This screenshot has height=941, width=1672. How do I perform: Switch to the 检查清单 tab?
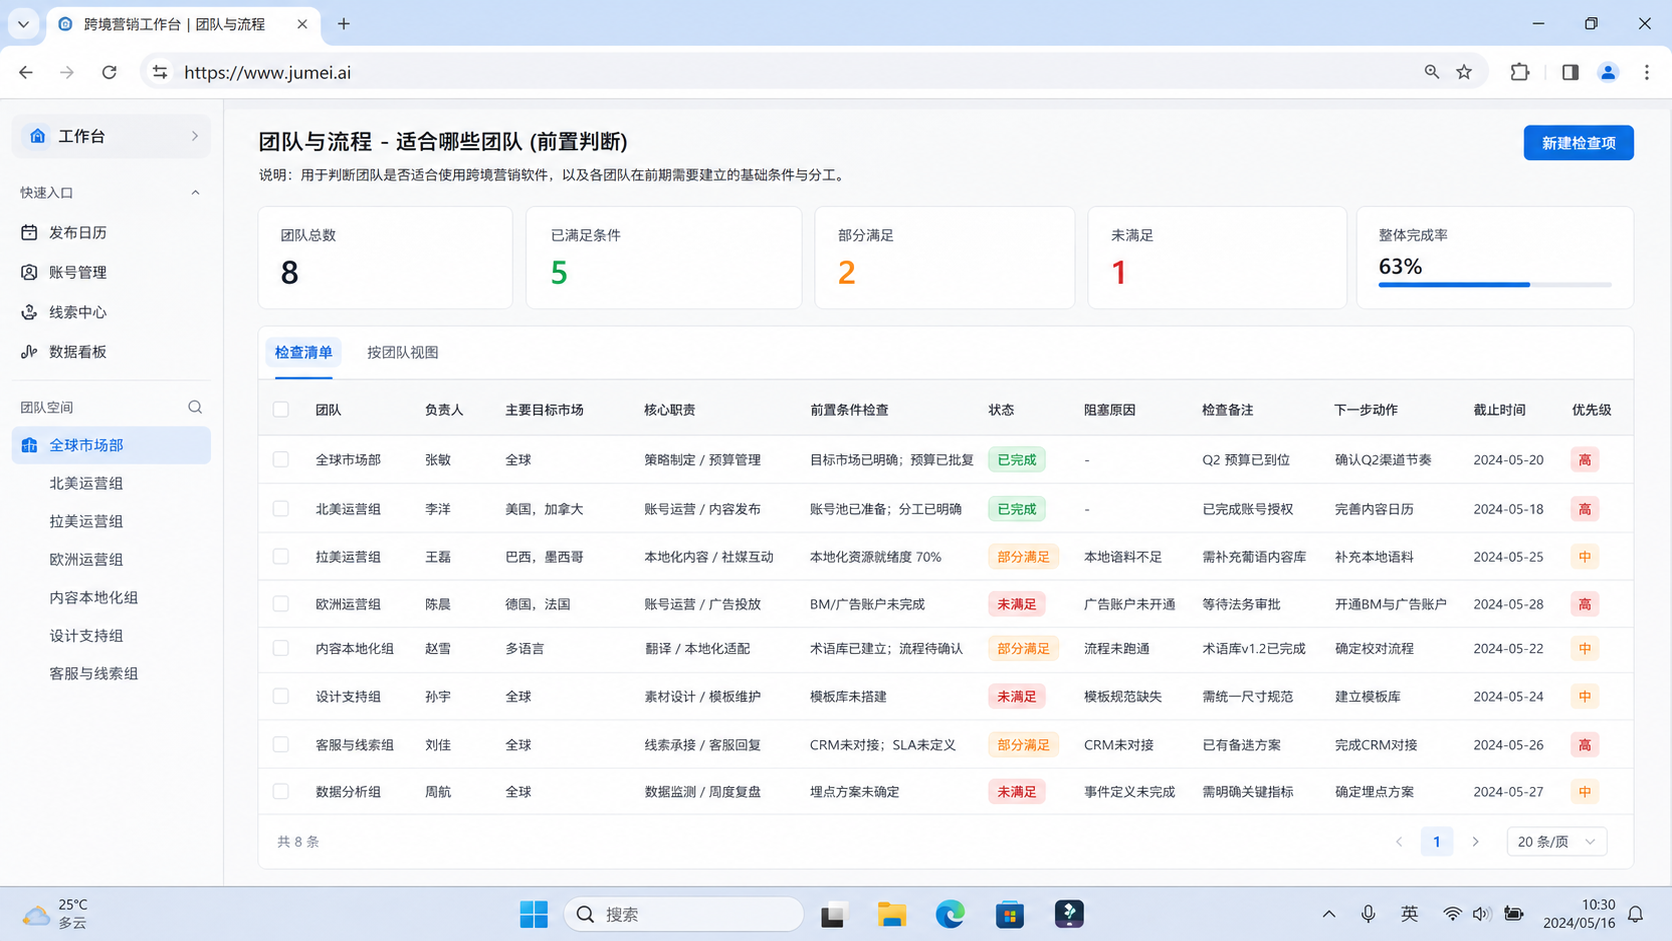(303, 352)
